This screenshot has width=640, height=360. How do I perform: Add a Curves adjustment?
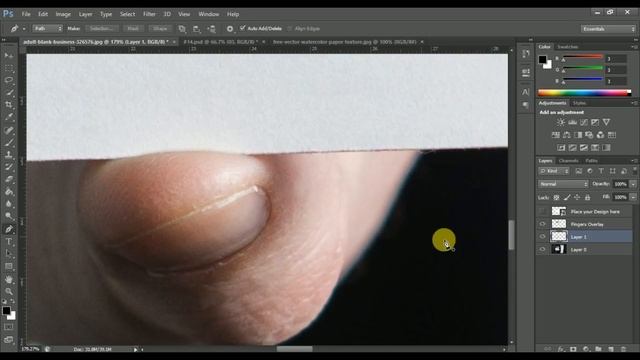pyautogui.click(x=584, y=122)
